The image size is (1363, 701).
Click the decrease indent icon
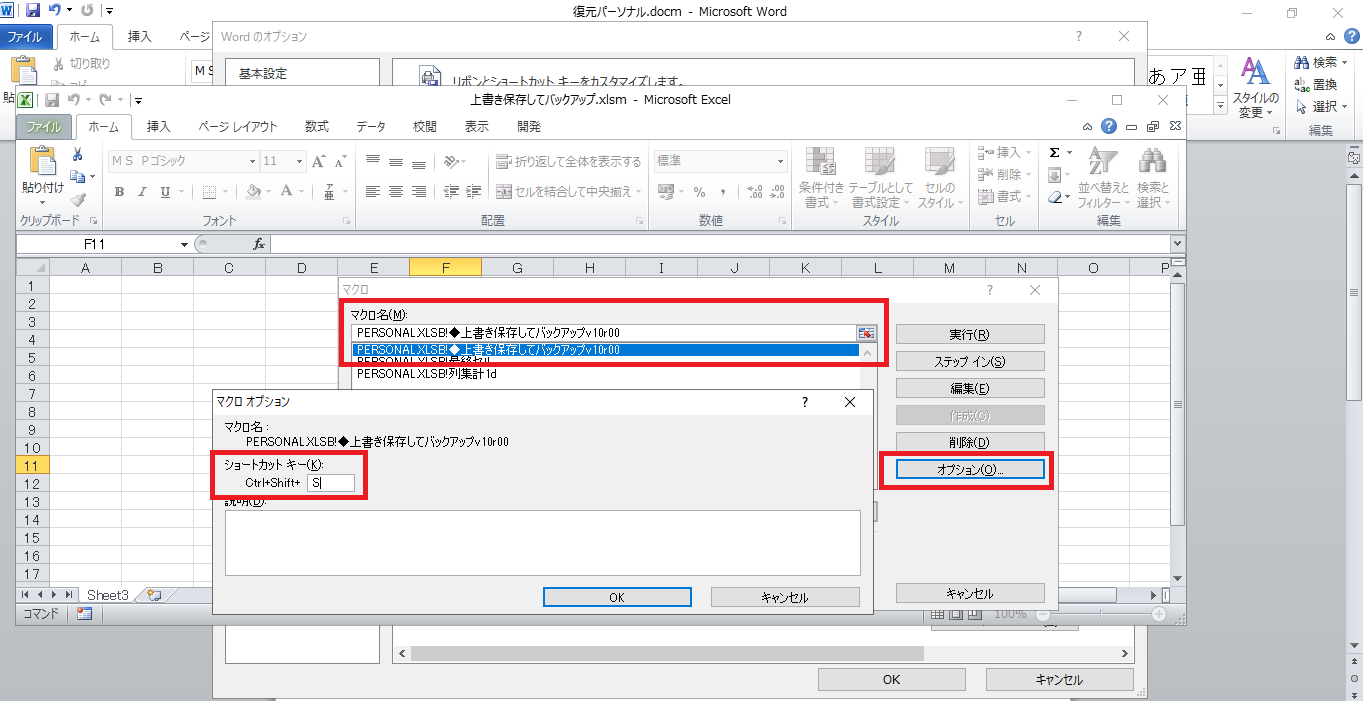[451, 192]
